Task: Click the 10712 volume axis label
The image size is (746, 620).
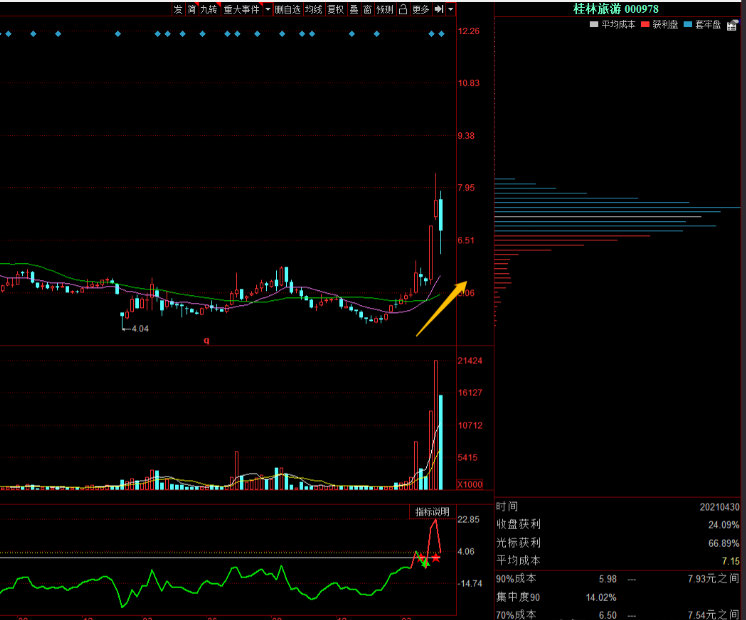Action: pyautogui.click(x=470, y=425)
